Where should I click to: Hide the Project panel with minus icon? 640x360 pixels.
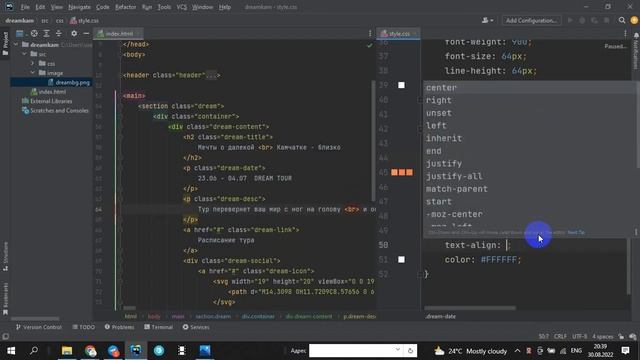(86, 33)
